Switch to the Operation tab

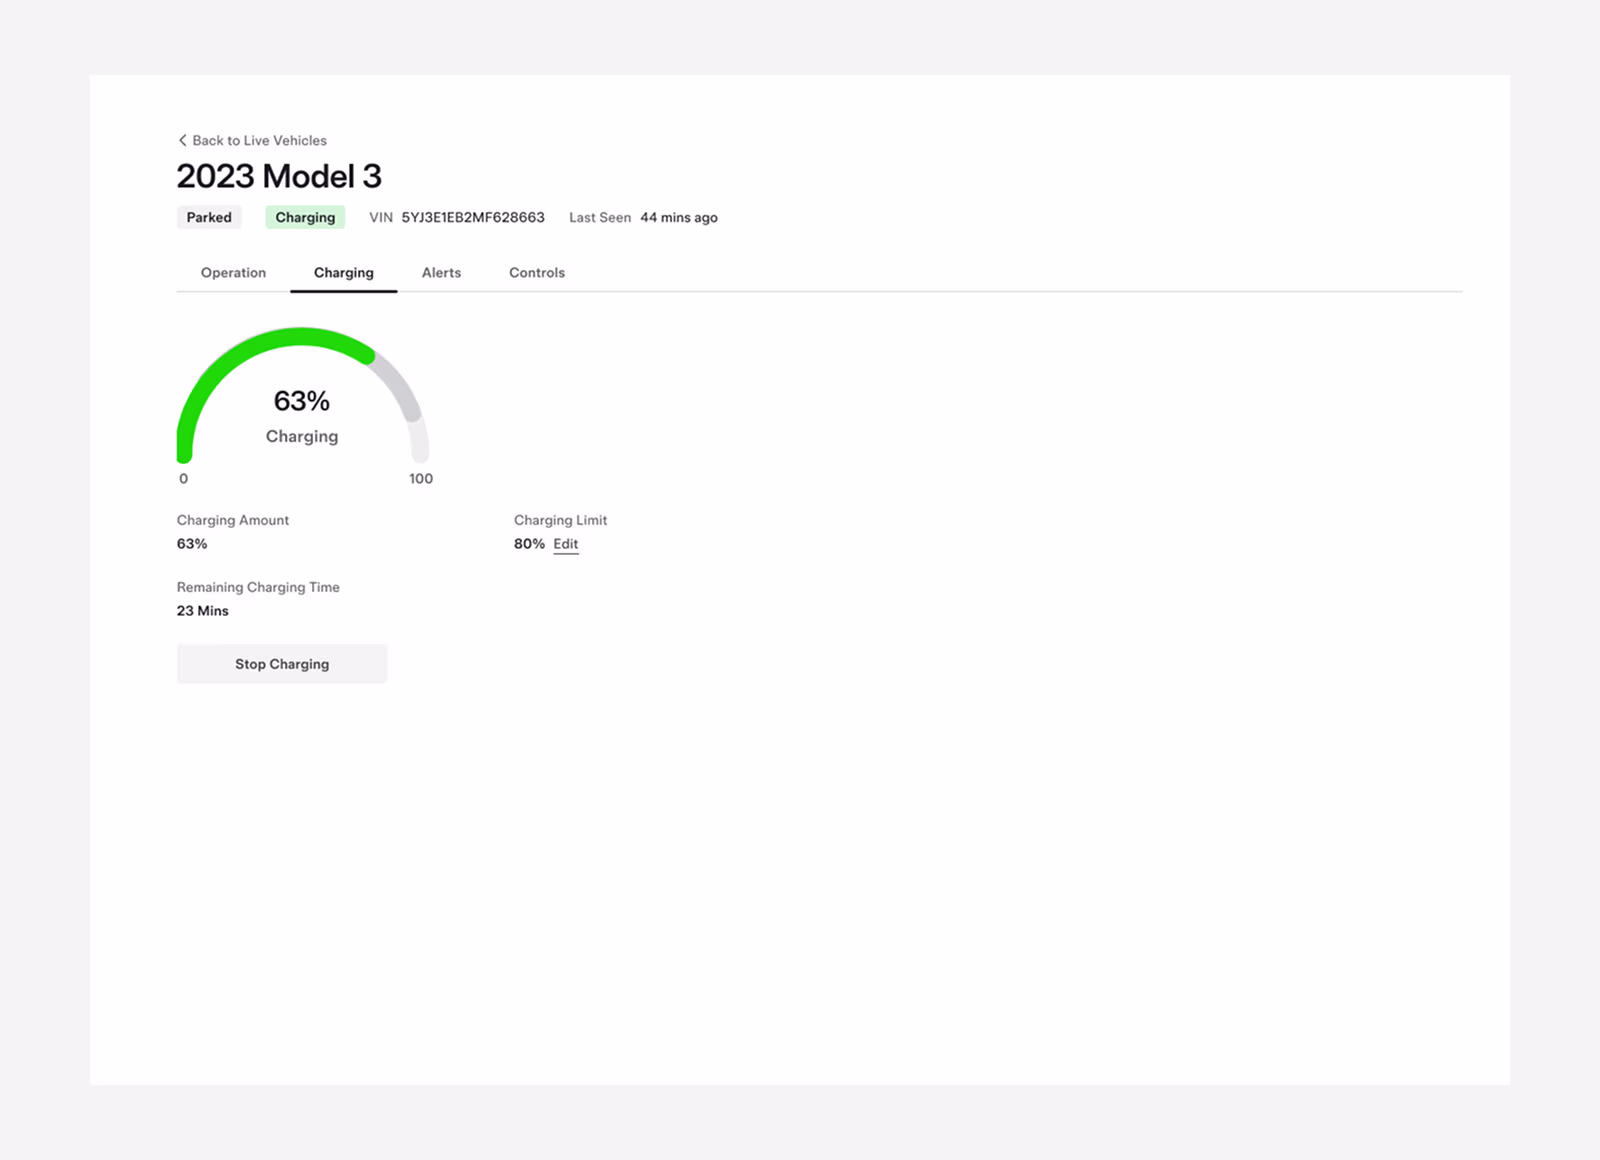coord(232,272)
